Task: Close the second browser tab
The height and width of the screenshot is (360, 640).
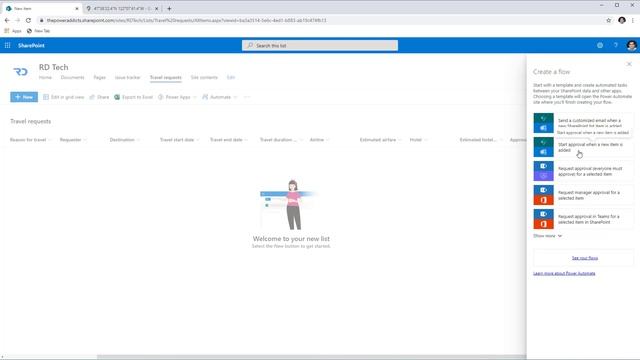Action: click(x=156, y=8)
